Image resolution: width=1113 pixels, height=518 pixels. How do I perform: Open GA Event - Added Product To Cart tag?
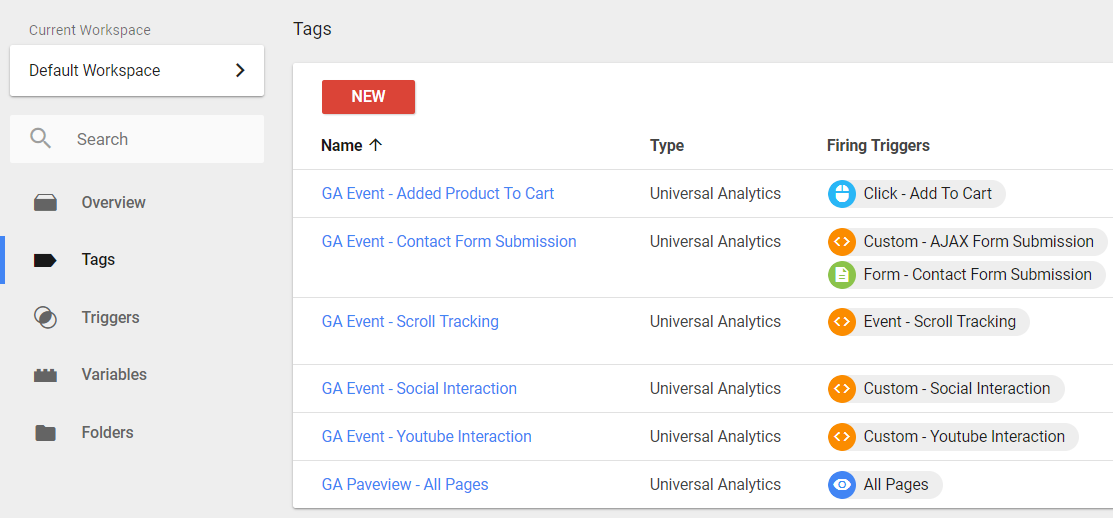click(437, 194)
